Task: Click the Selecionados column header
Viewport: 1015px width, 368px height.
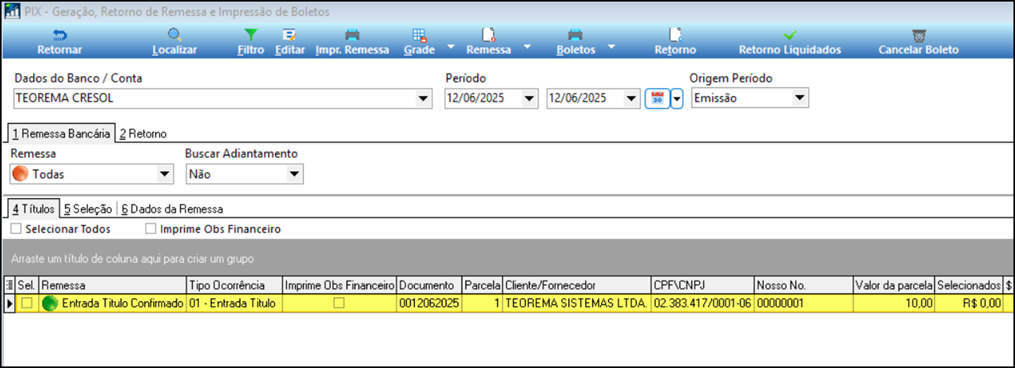Action: [x=968, y=285]
